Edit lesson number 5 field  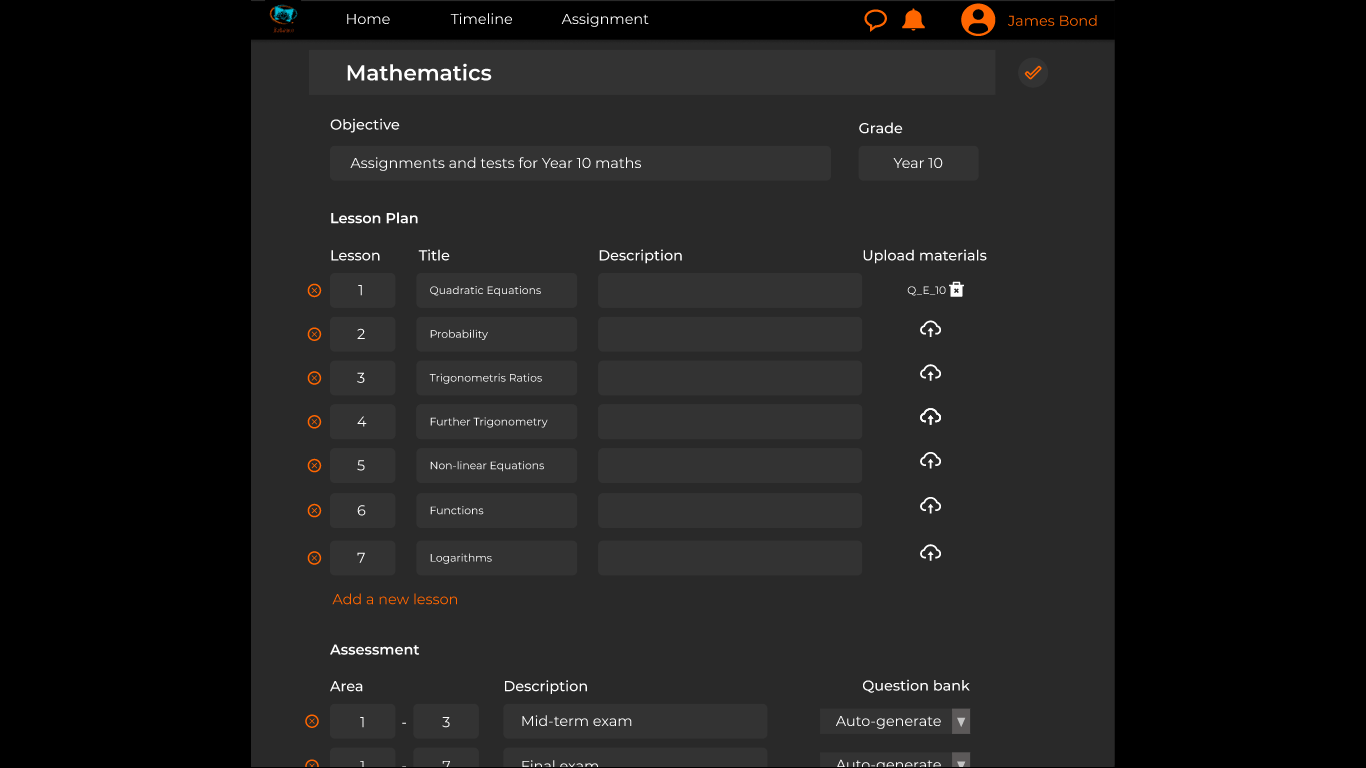pos(362,466)
